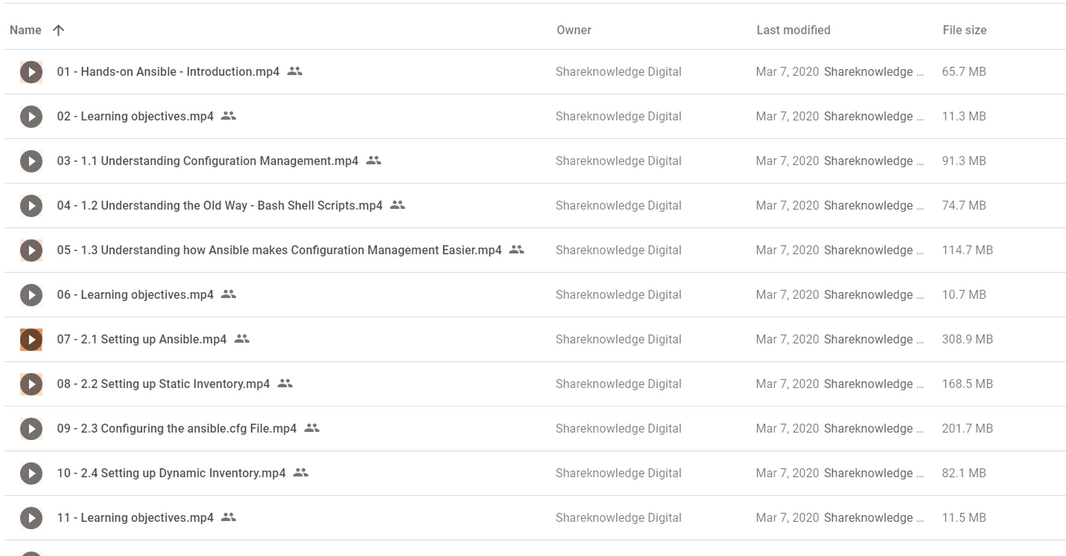The width and height of the screenshot is (1066, 556).
Task: Click video icon for 07 - 2.1 Setting up Ansible
Action: (31, 339)
